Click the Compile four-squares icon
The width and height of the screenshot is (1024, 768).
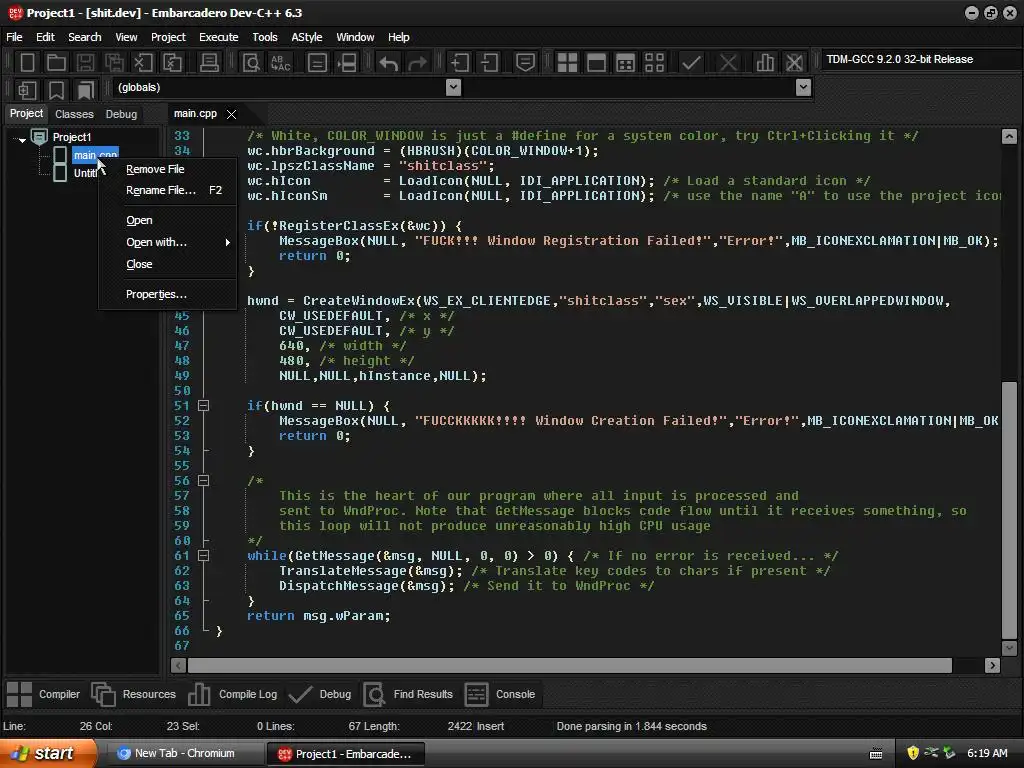(x=567, y=63)
